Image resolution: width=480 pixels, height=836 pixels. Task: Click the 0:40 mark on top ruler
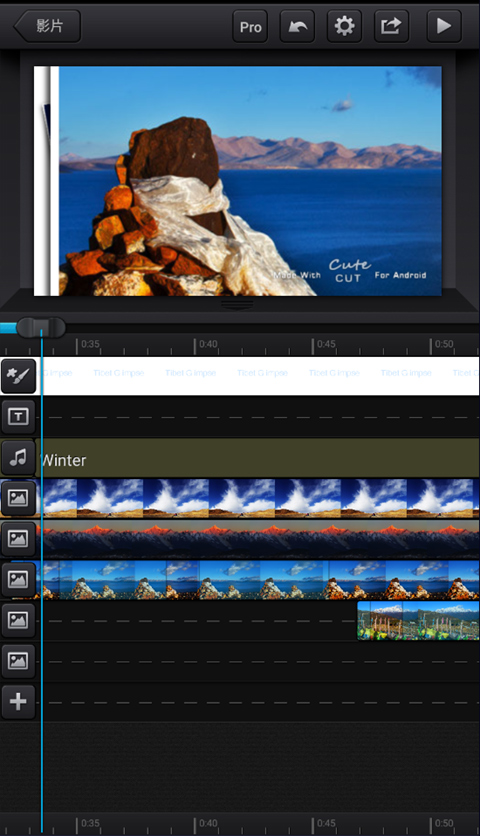(x=207, y=344)
